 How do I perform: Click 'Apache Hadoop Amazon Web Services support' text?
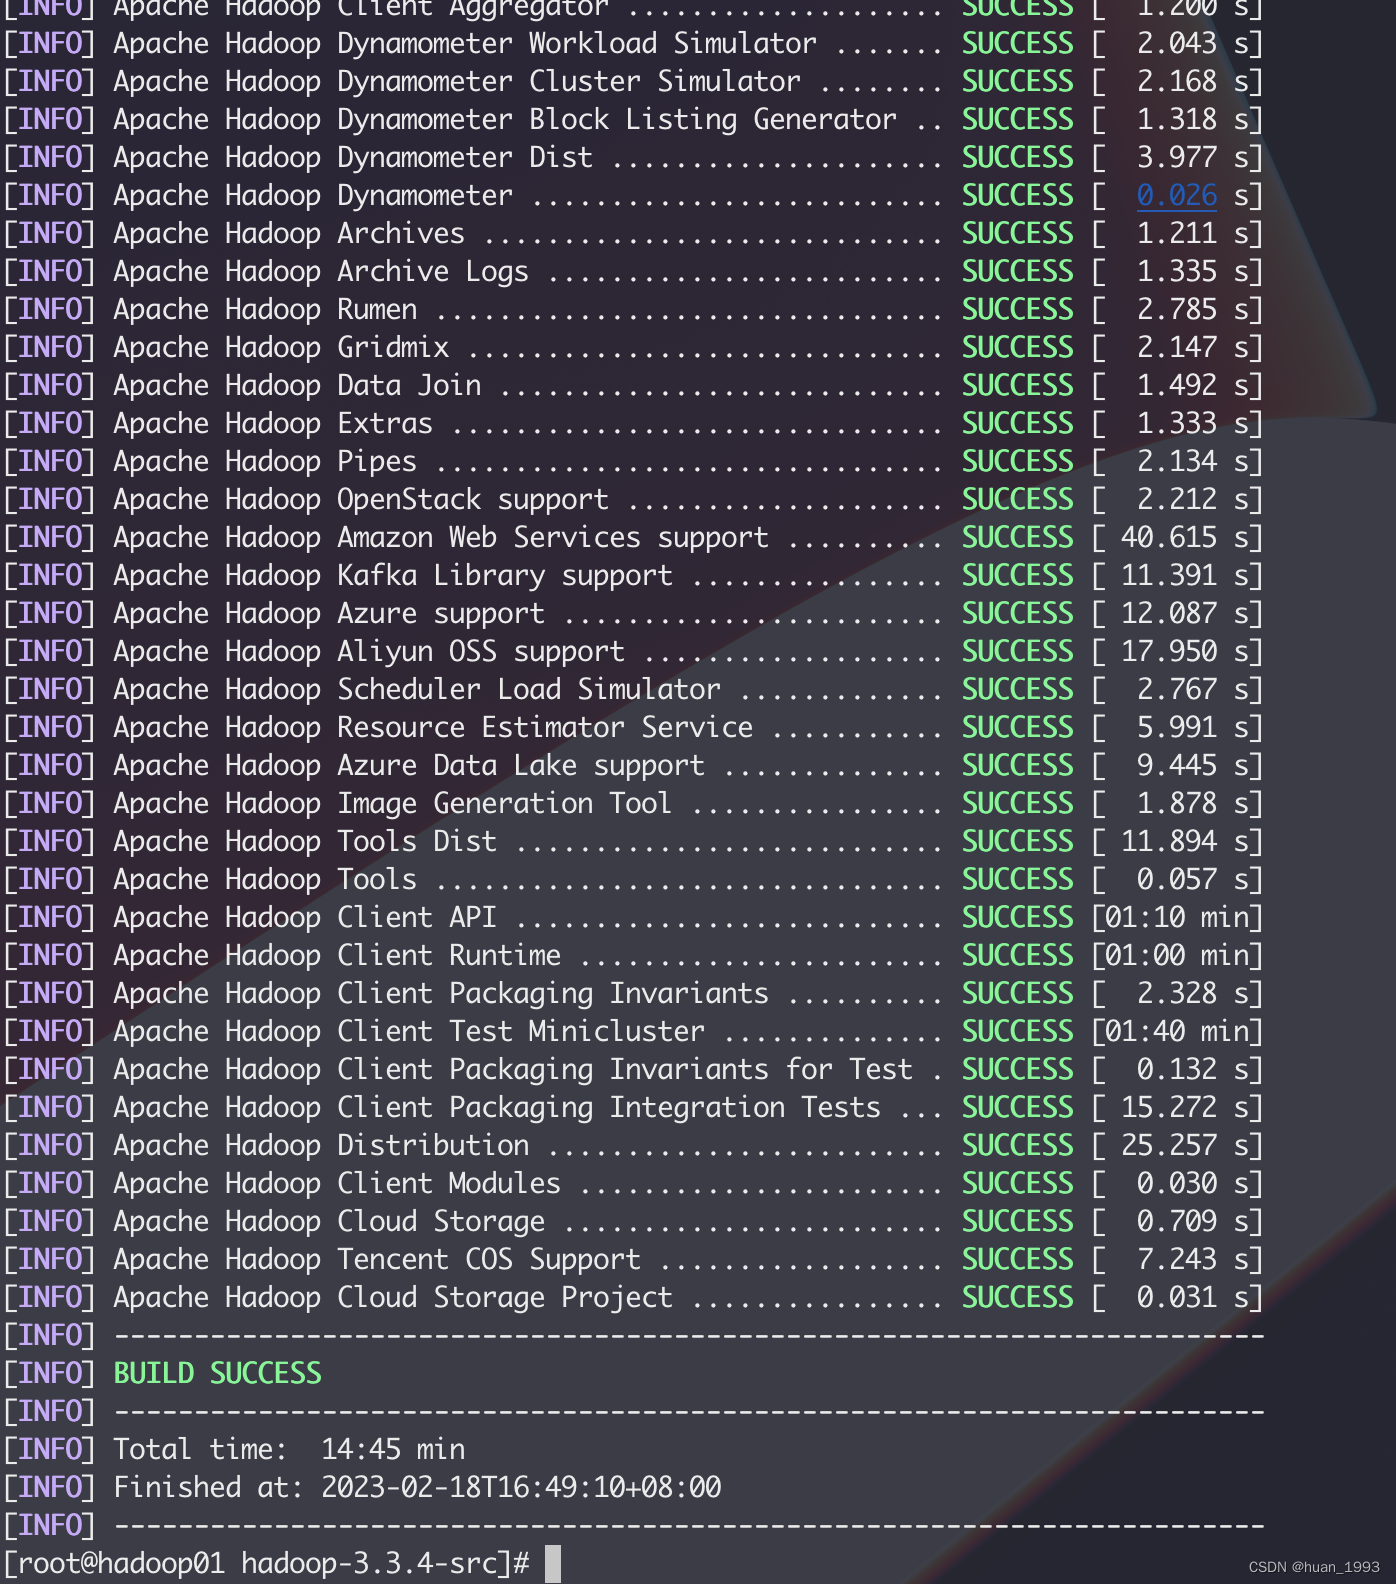pos(441,537)
